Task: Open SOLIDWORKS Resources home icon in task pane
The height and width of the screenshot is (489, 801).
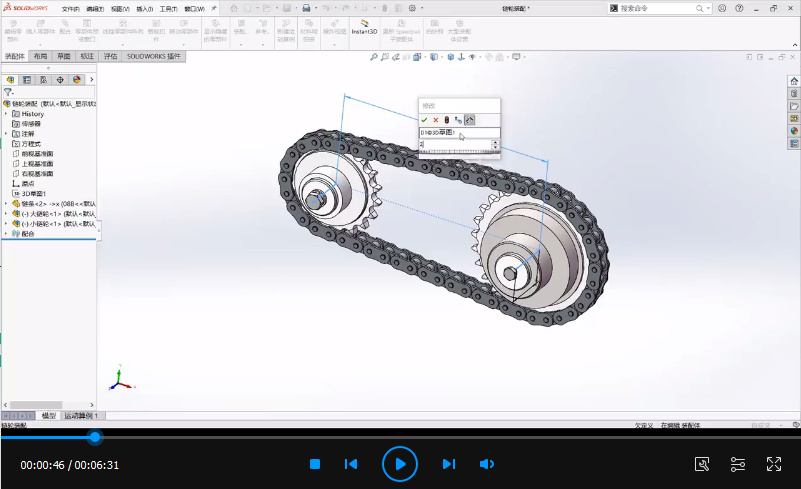Action: [794, 82]
